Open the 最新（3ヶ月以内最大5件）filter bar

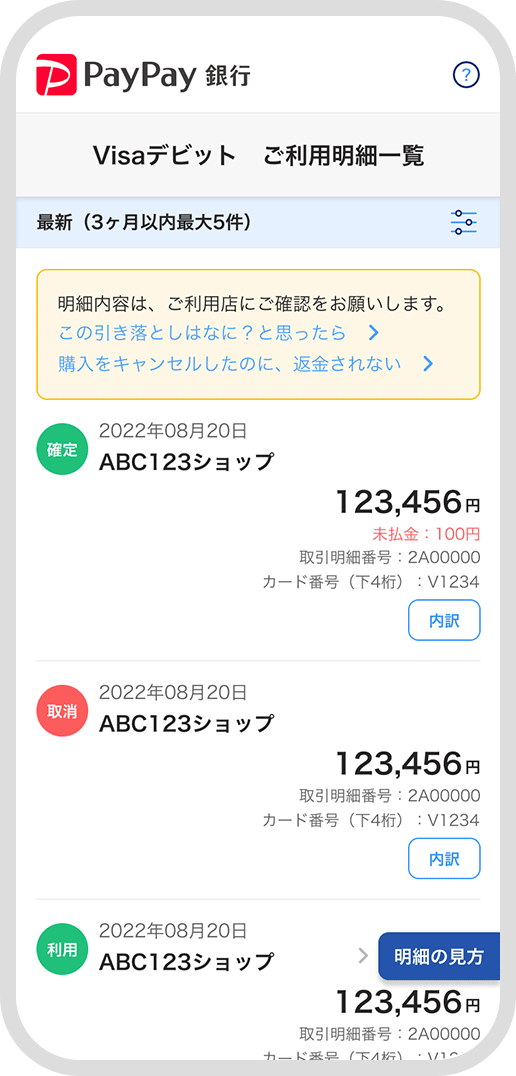(258, 223)
